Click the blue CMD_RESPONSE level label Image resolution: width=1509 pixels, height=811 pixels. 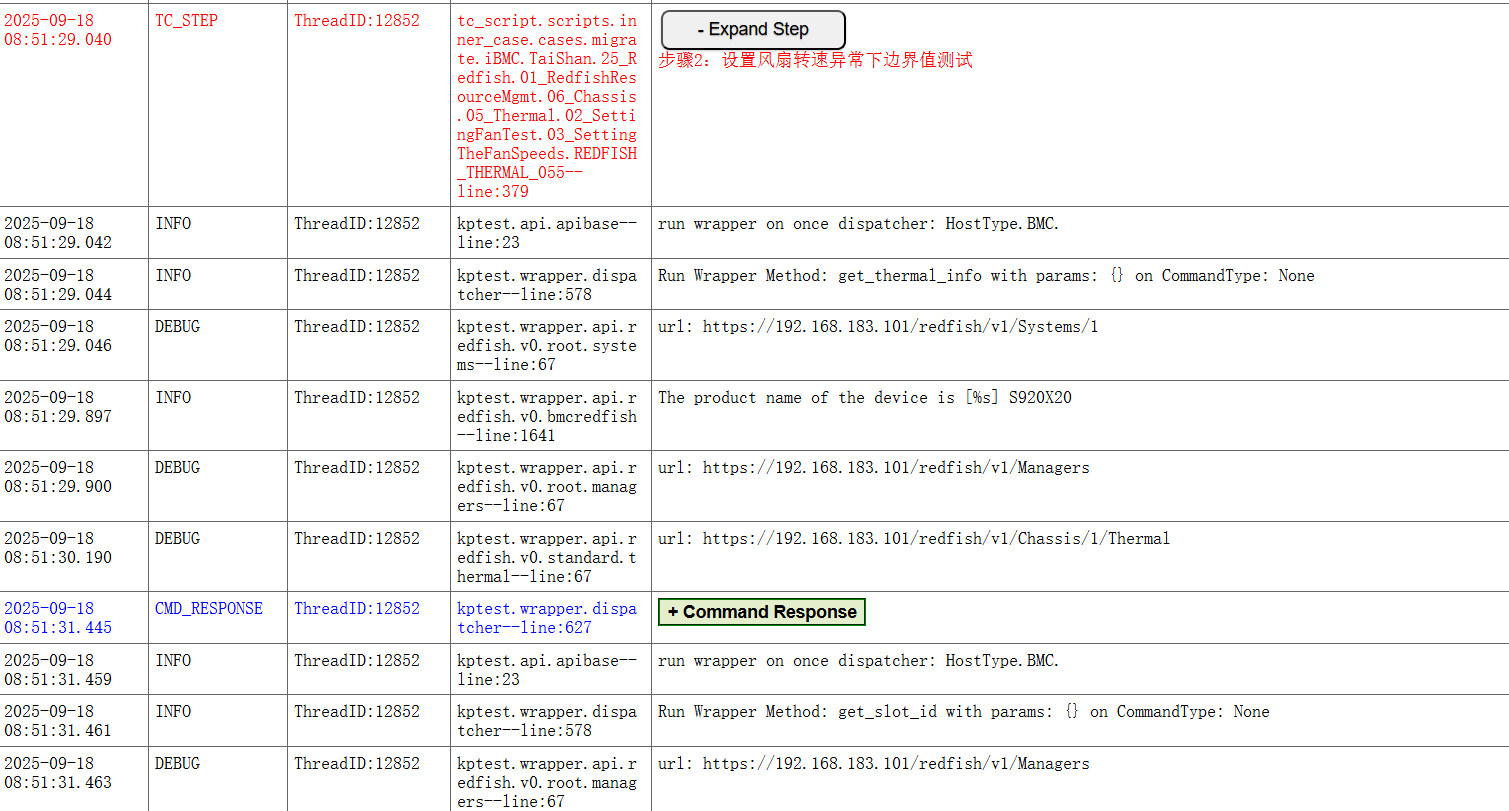click(208, 609)
